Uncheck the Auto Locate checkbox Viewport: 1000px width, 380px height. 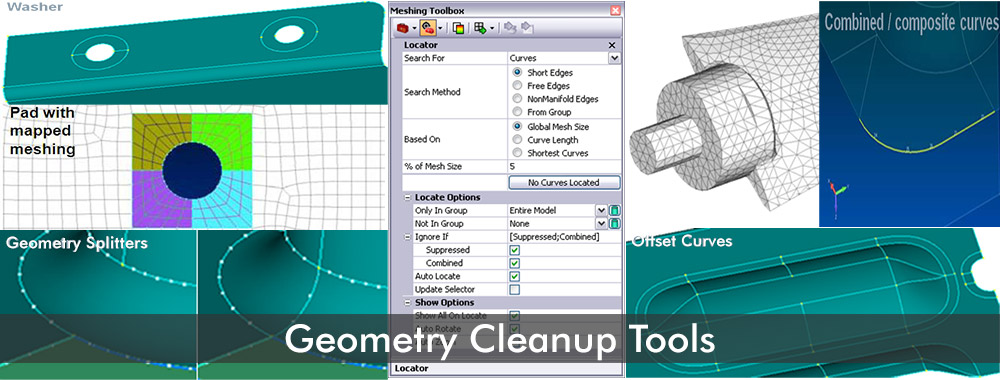point(515,276)
